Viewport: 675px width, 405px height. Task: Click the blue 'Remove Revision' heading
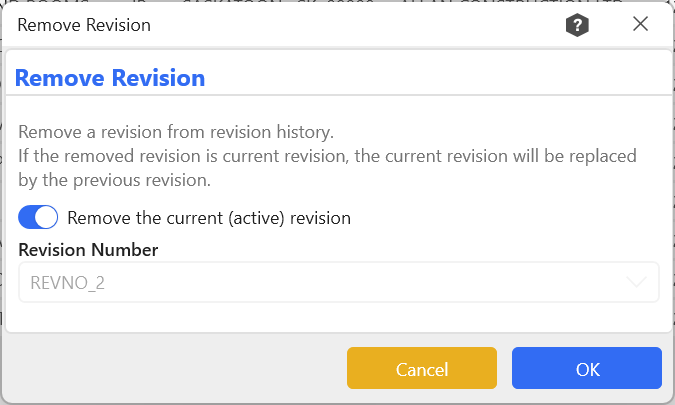[x=110, y=78]
